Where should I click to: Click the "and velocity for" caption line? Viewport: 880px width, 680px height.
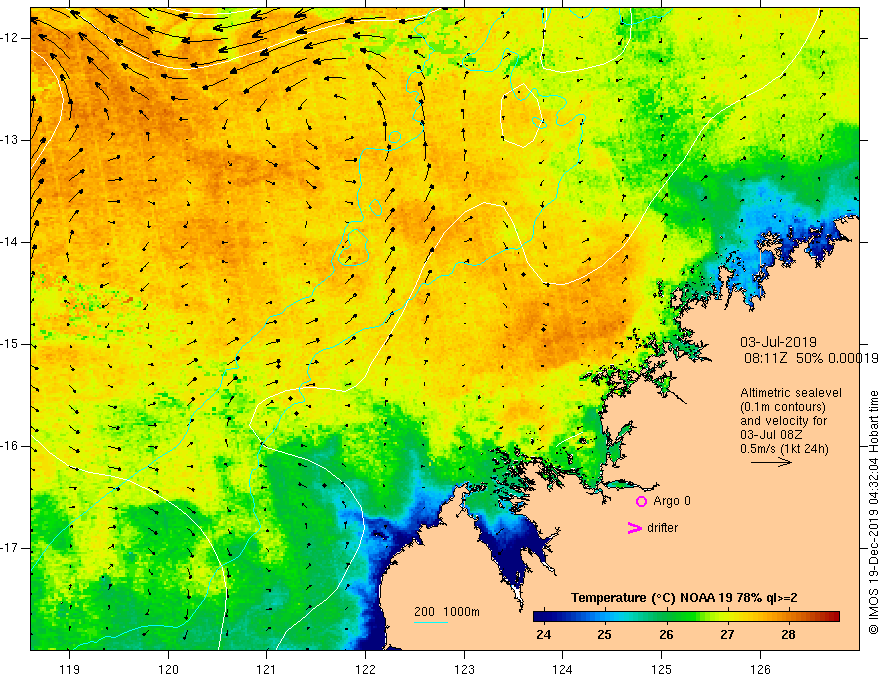point(783,421)
